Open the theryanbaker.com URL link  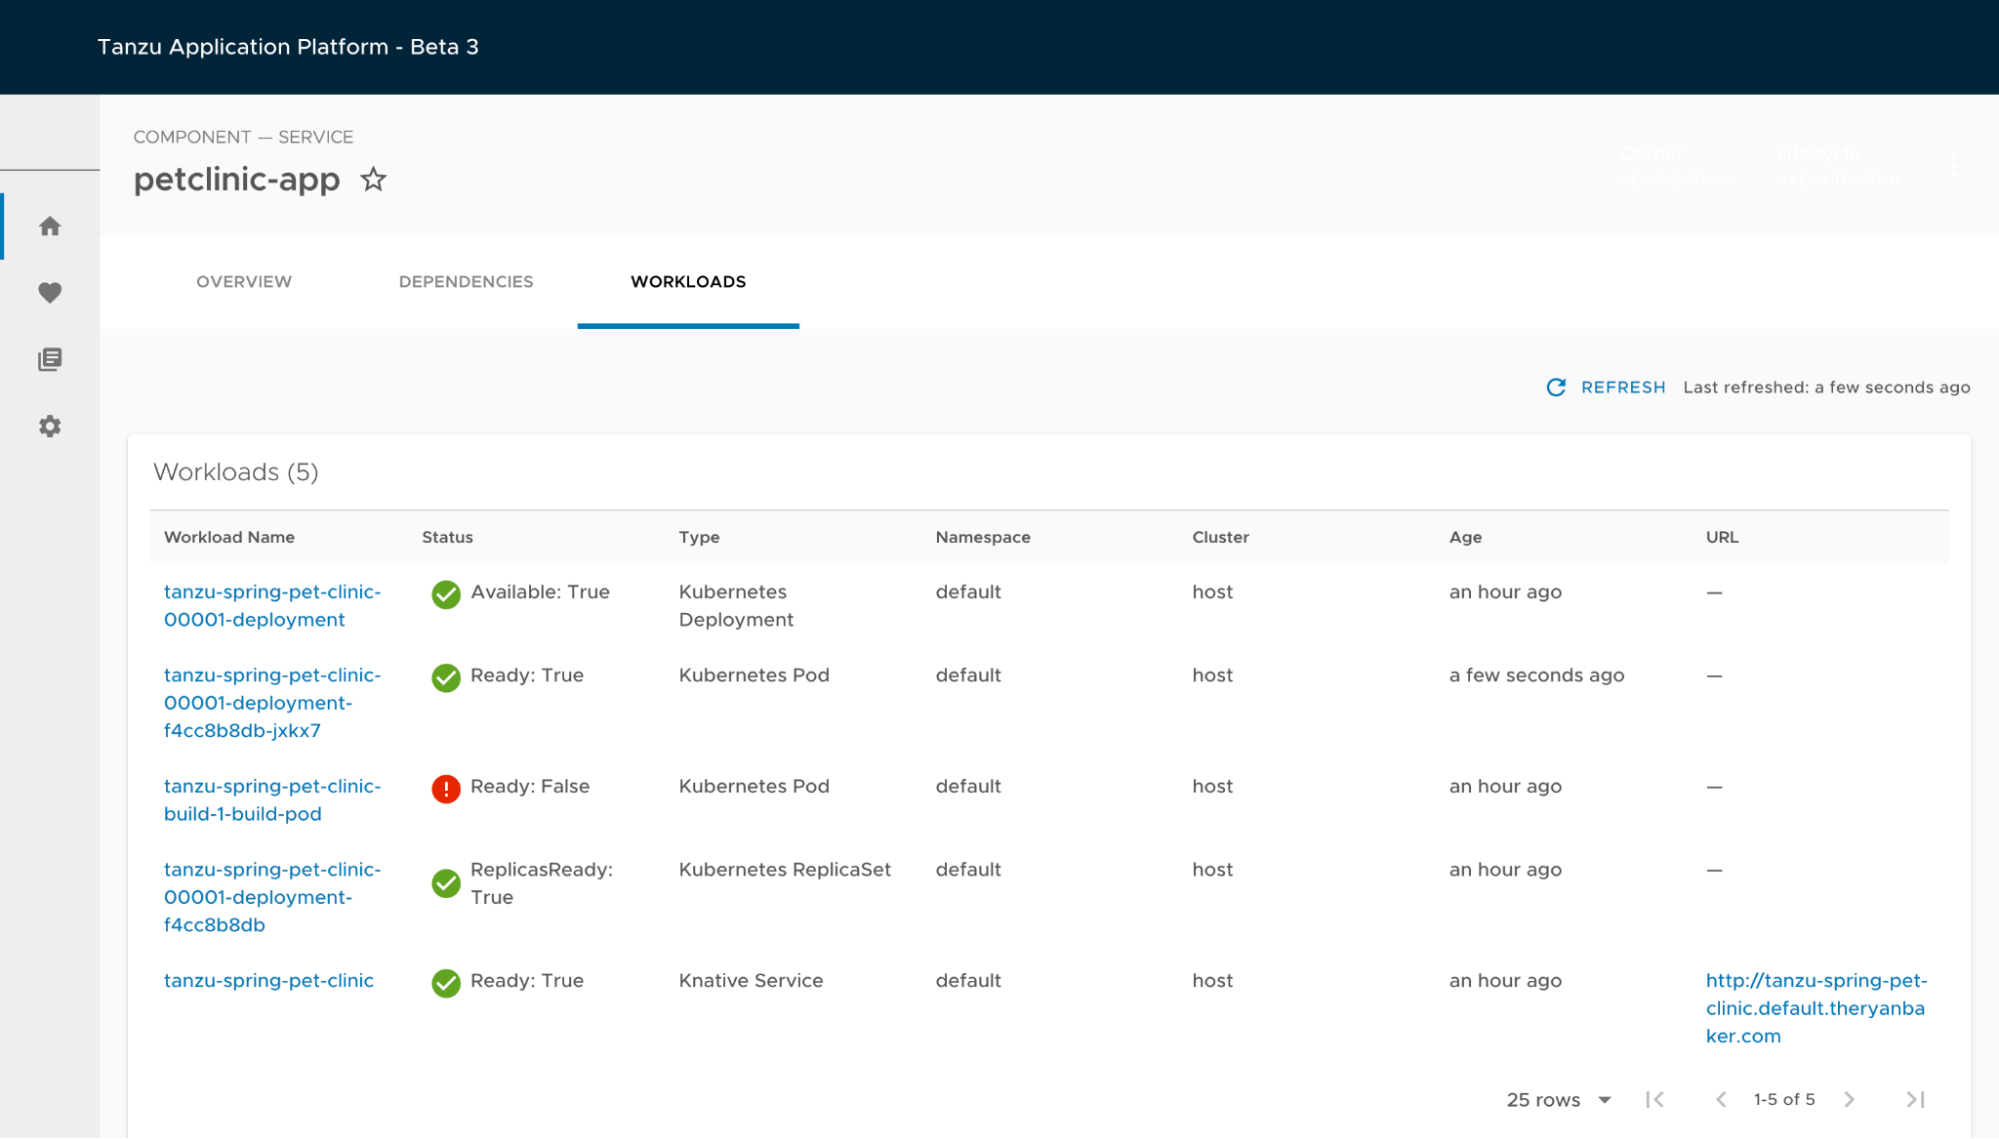tap(1816, 1009)
